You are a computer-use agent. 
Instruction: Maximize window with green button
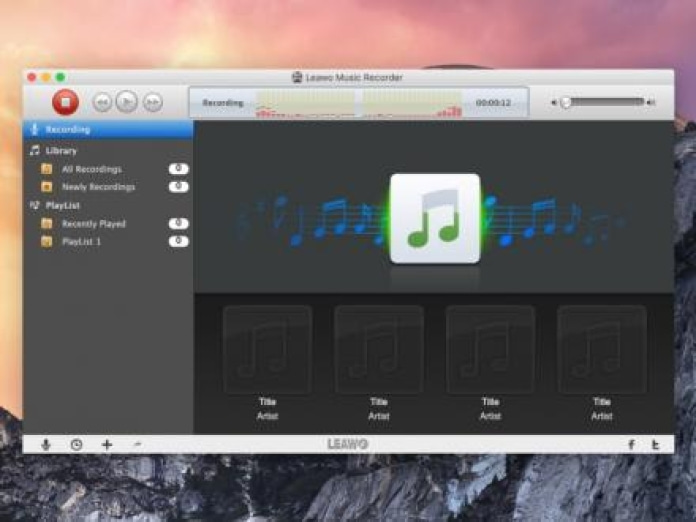(x=60, y=77)
